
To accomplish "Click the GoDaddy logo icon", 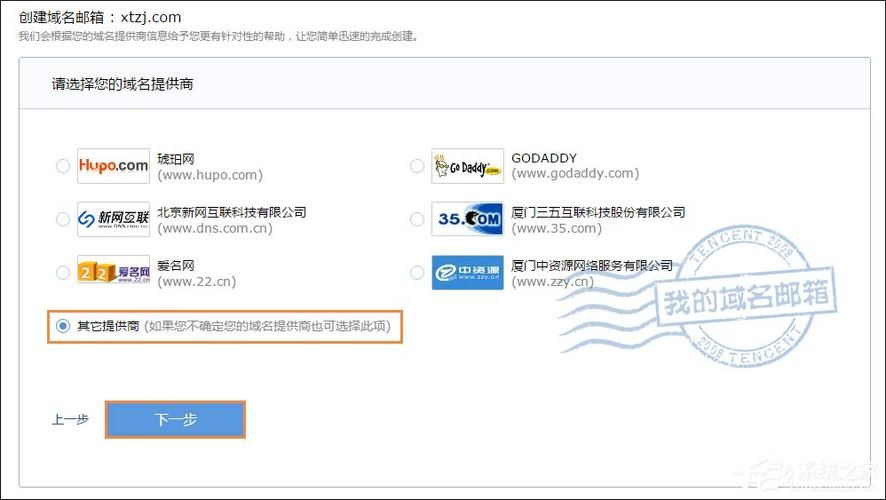I will tap(467, 166).
